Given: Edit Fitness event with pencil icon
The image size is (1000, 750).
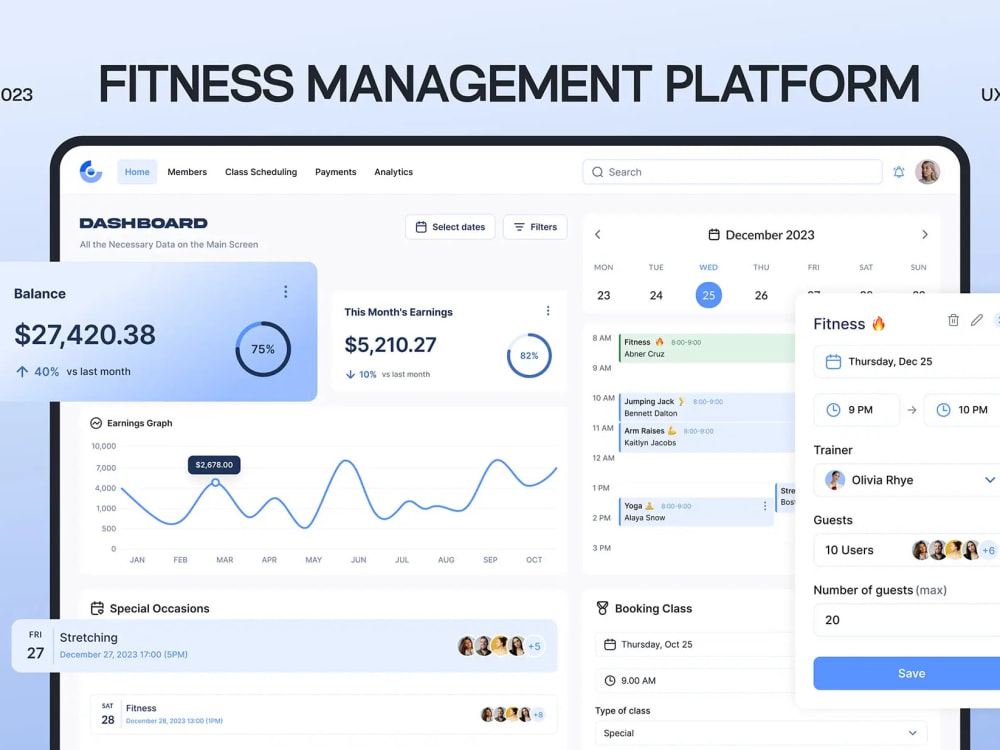Looking at the screenshot, I should coord(976,320).
